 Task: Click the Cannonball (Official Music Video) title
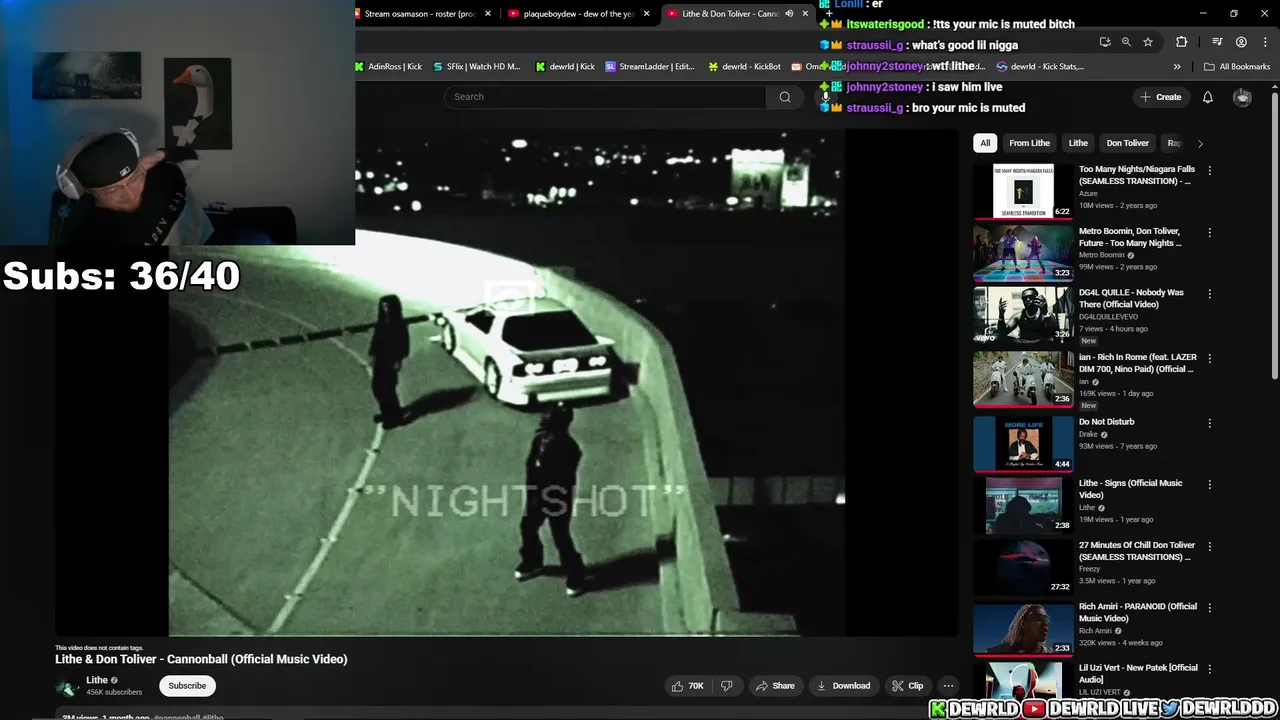point(201,659)
